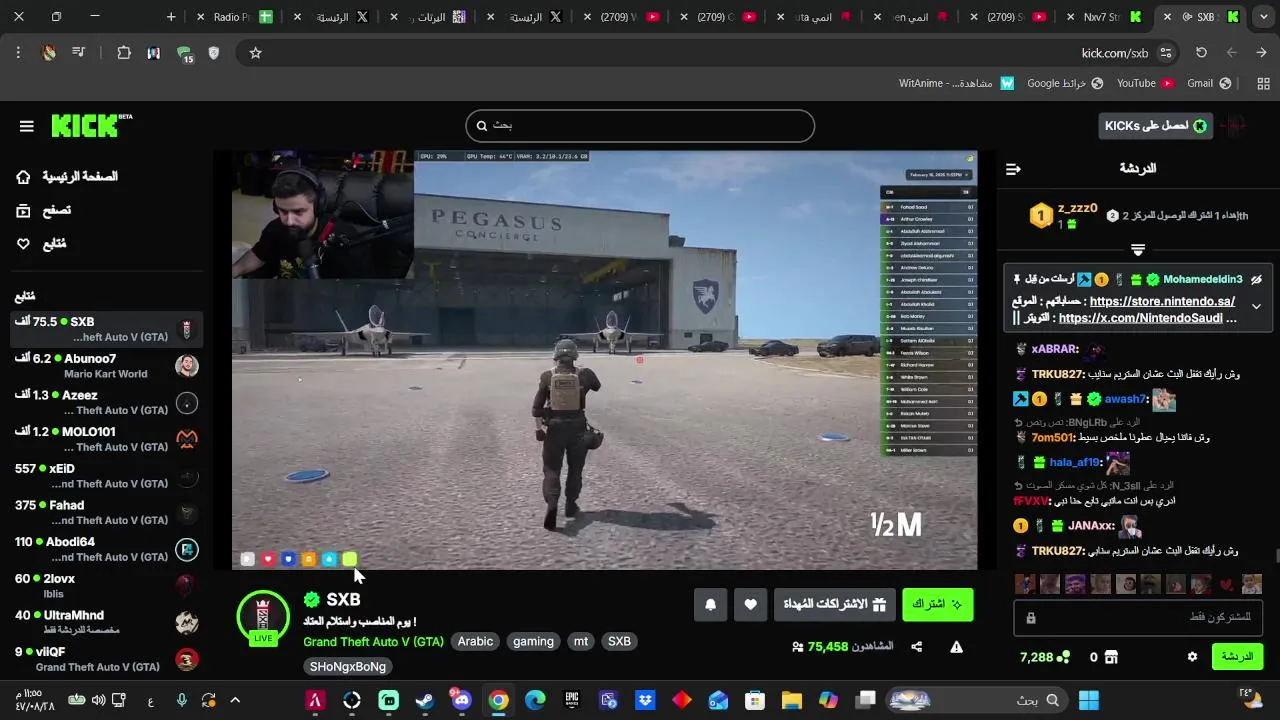Toggle follow heart button for SXB
Viewport: 1280px width, 720px height.
pos(750,604)
